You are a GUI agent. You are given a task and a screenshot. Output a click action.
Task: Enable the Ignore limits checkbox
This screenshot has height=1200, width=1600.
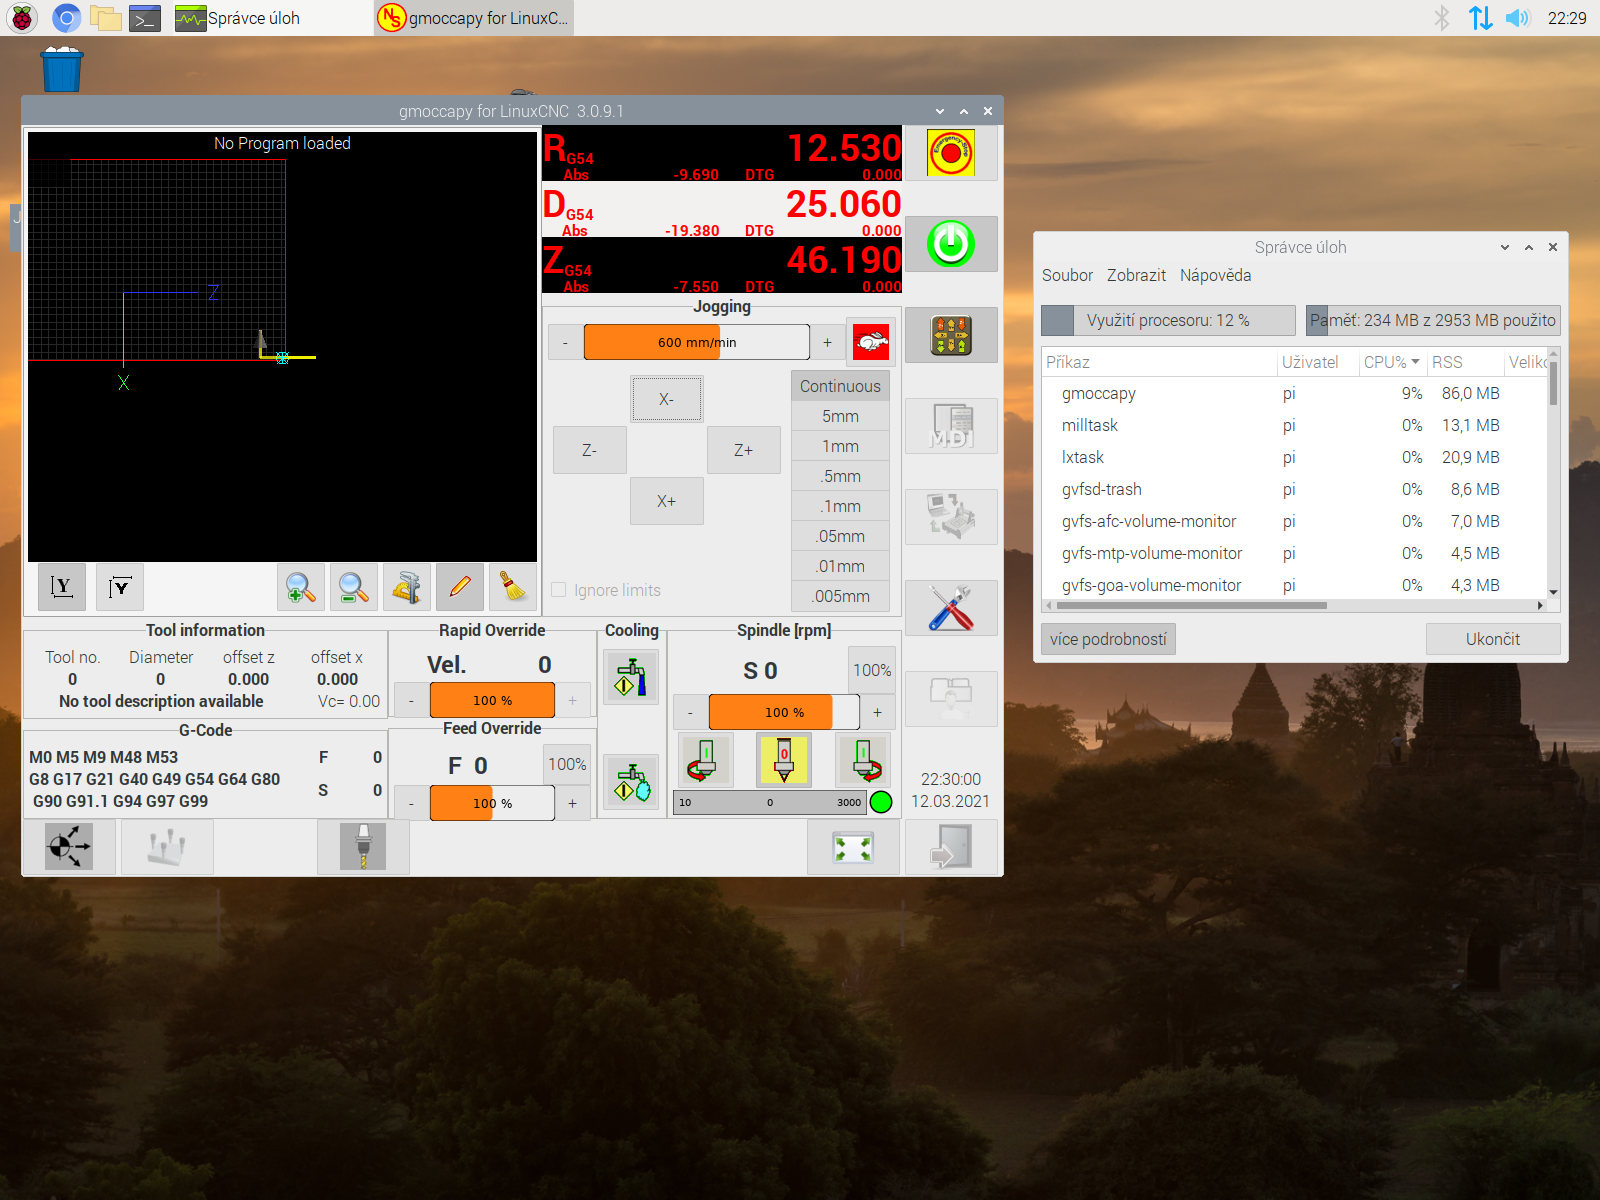tap(559, 590)
